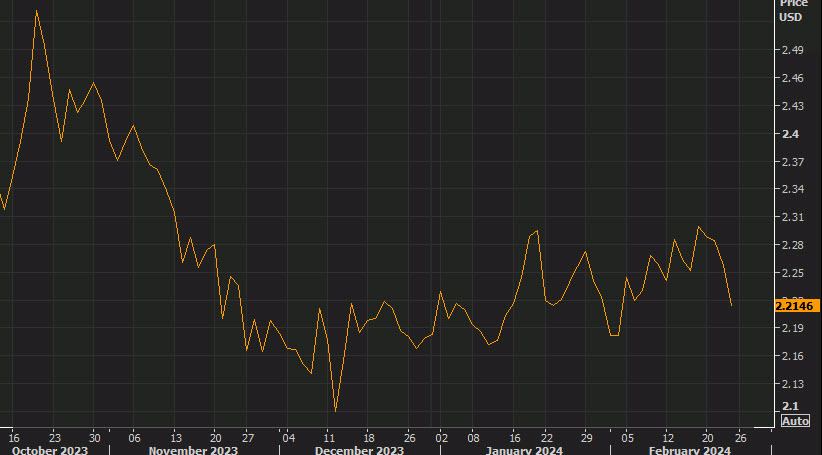Click the Auto scale button
This screenshot has height=455, width=822.
(x=794, y=422)
